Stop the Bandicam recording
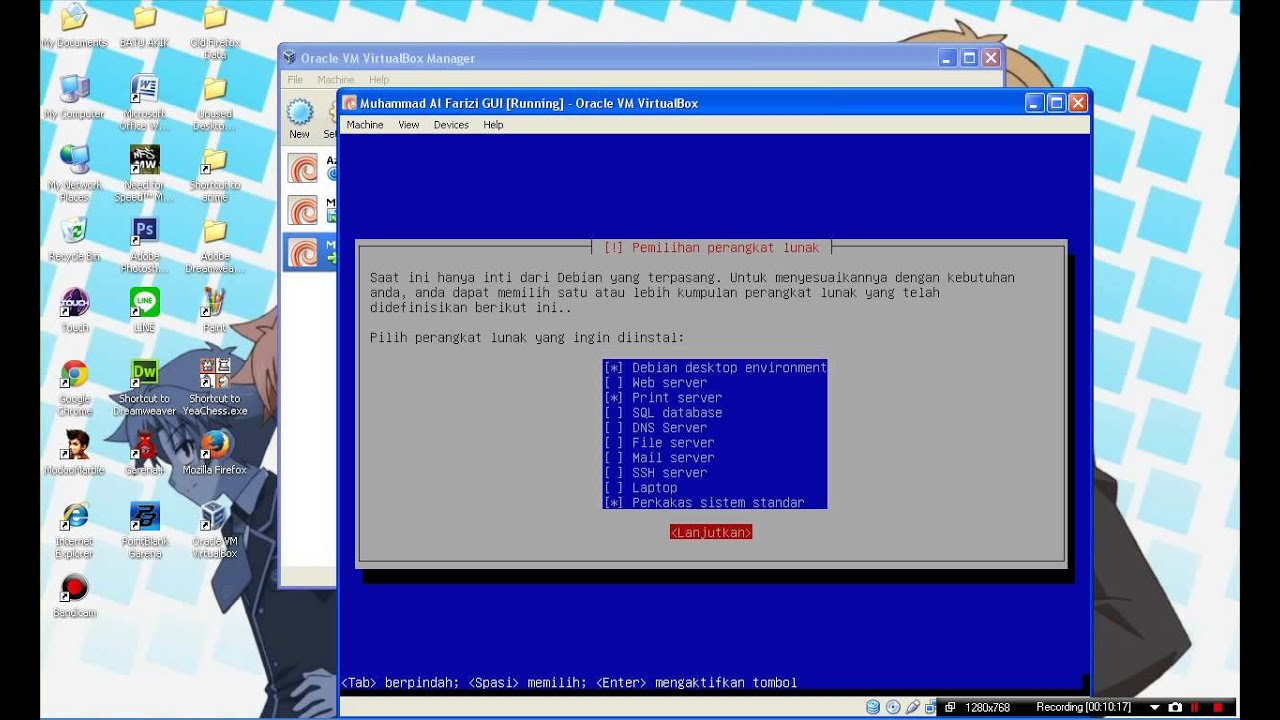This screenshot has width=1280, height=720. [1218, 707]
